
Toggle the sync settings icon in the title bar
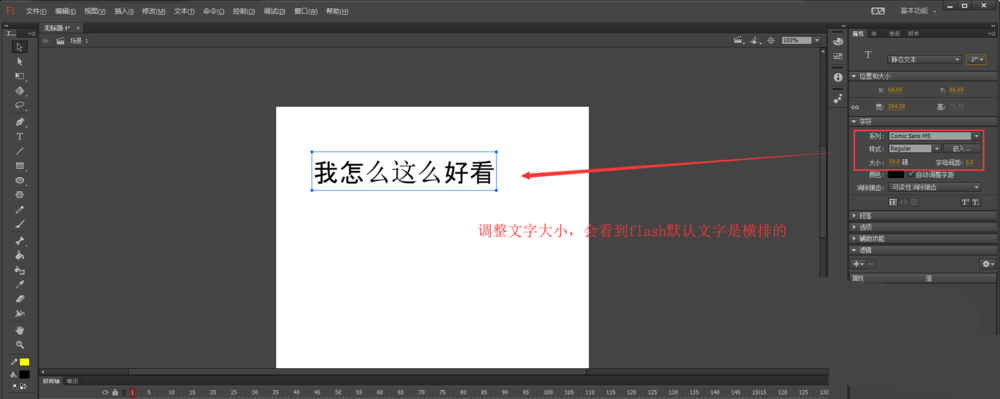point(879,11)
